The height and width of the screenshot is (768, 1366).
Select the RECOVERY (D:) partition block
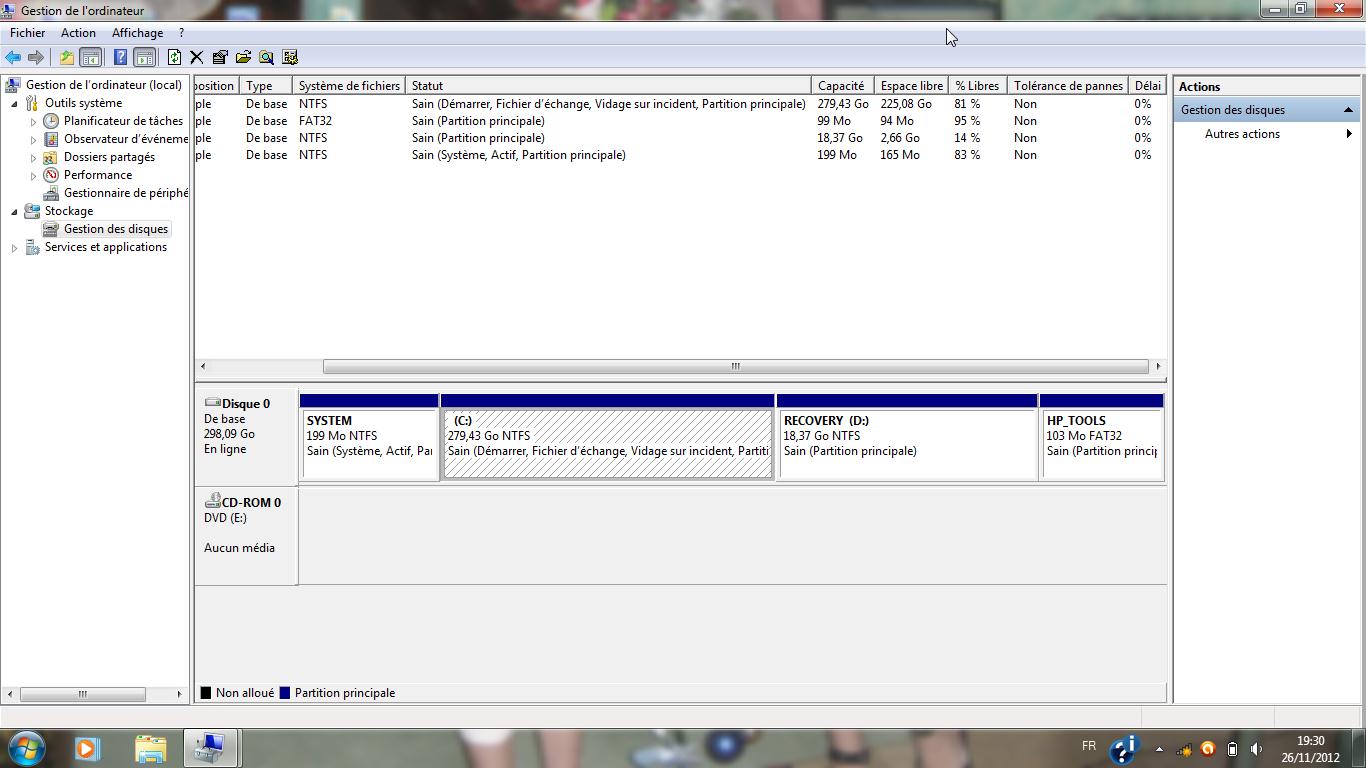(x=908, y=437)
